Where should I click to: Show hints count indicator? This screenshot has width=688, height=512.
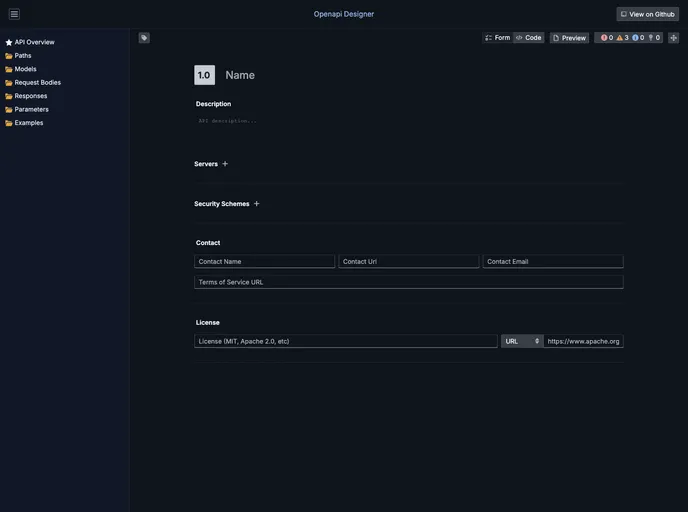tap(654, 38)
